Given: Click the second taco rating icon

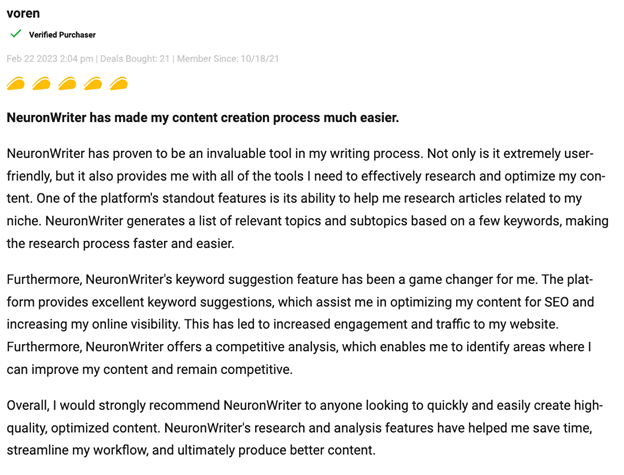Looking at the screenshot, I should pyautogui.click(x=42, y=83).
